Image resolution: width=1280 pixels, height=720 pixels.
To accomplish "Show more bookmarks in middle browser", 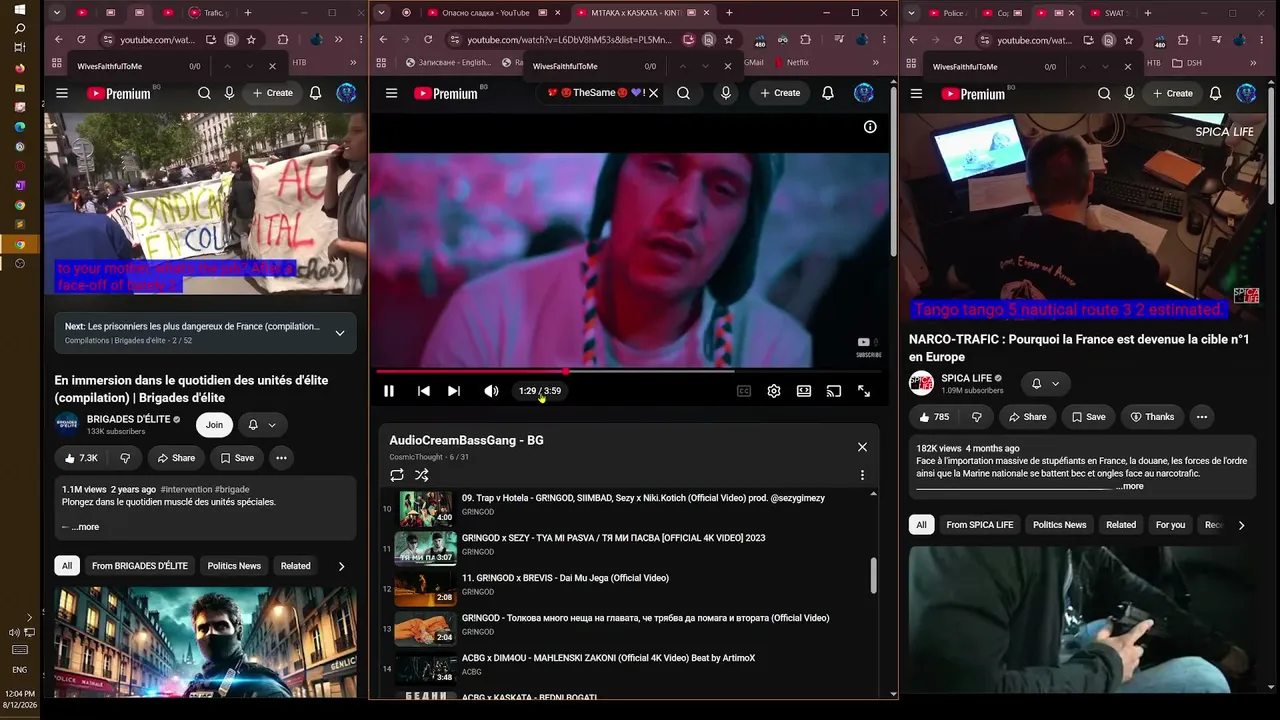I will coord(876,62).
